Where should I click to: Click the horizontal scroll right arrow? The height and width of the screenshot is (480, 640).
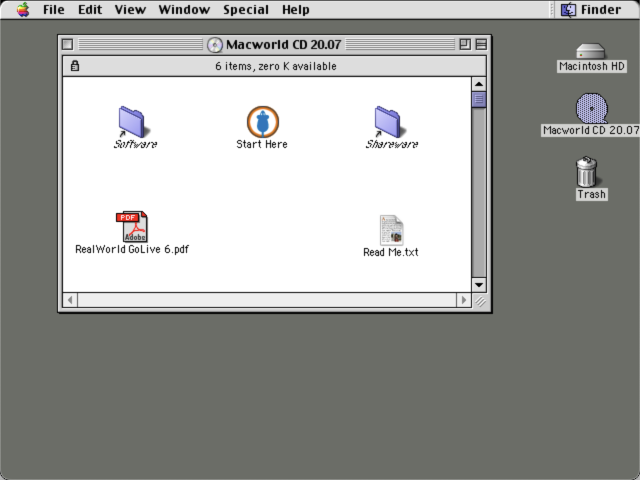464,300
